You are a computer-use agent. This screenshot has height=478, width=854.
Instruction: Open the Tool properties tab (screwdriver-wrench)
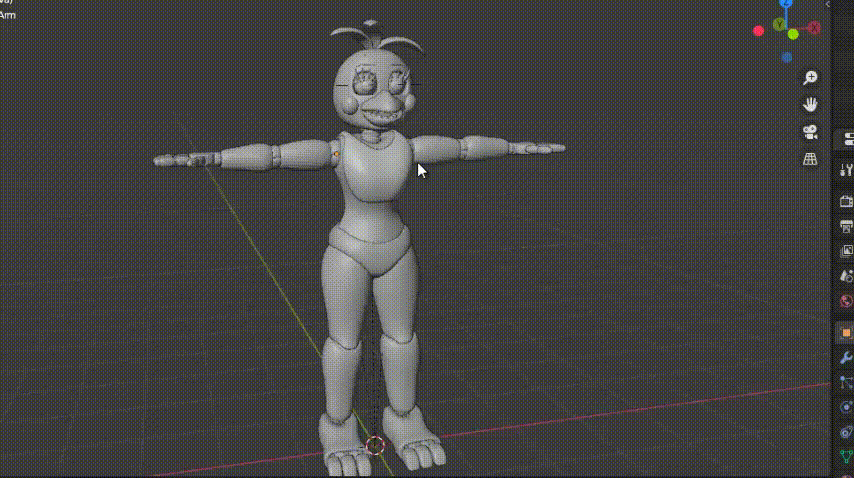[x=846, y=170]
